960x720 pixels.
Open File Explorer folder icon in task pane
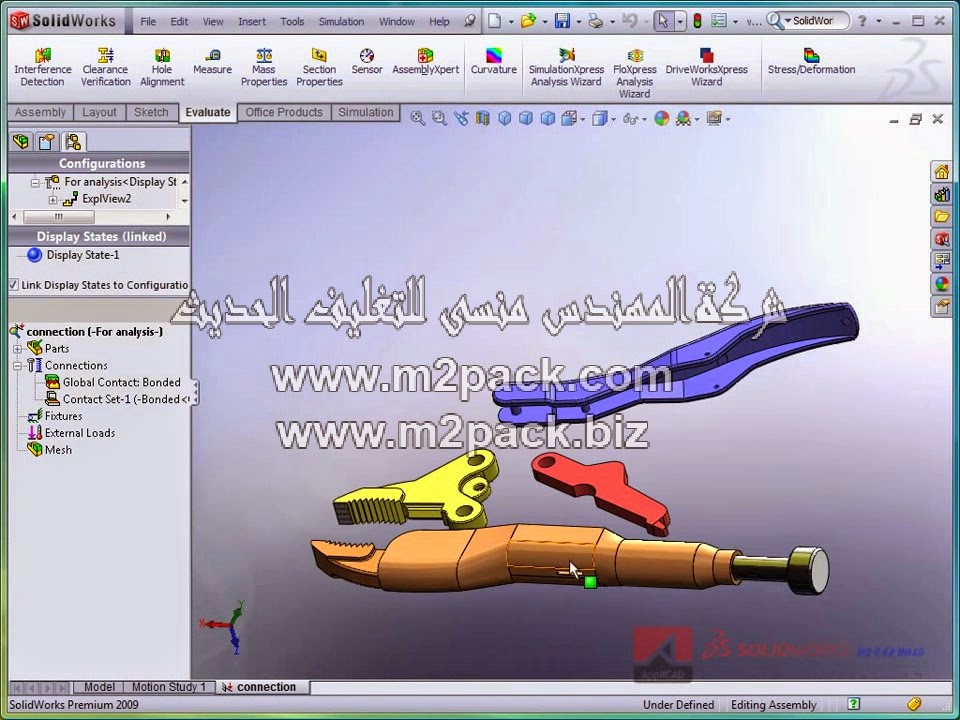coord(942,216)
